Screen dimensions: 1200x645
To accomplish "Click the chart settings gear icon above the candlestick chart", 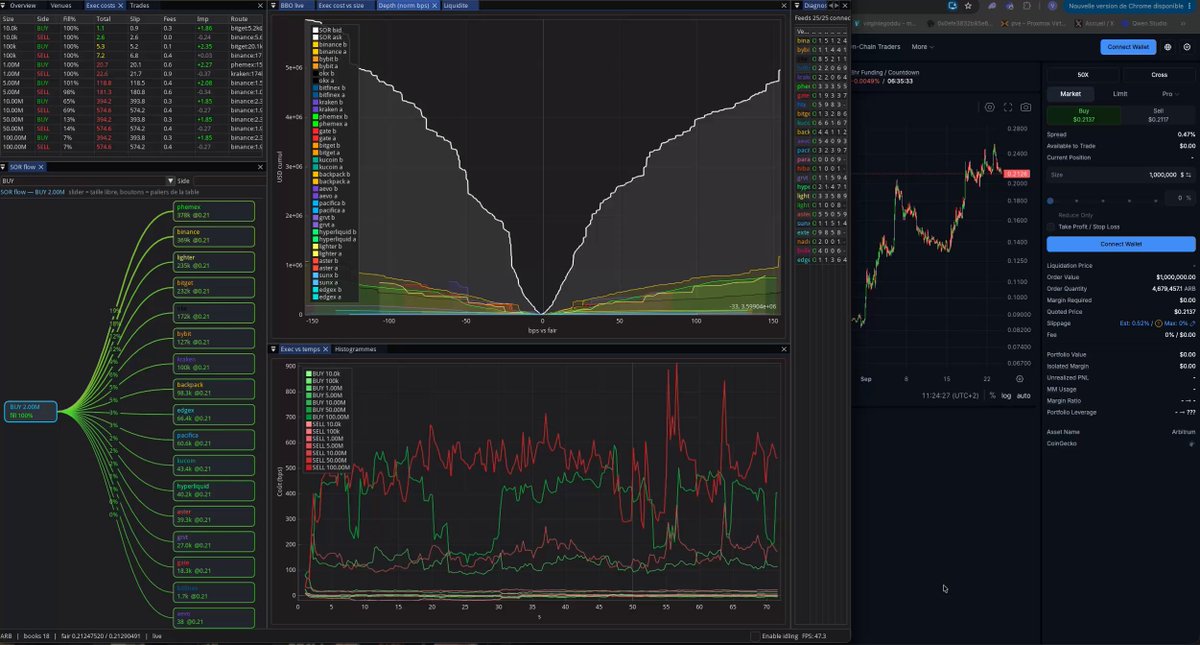I will click(990, 107).
